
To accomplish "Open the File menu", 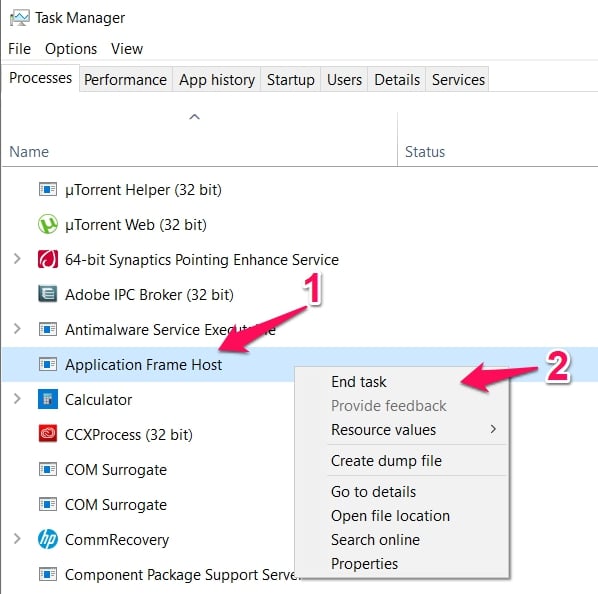I will (19, 49).
